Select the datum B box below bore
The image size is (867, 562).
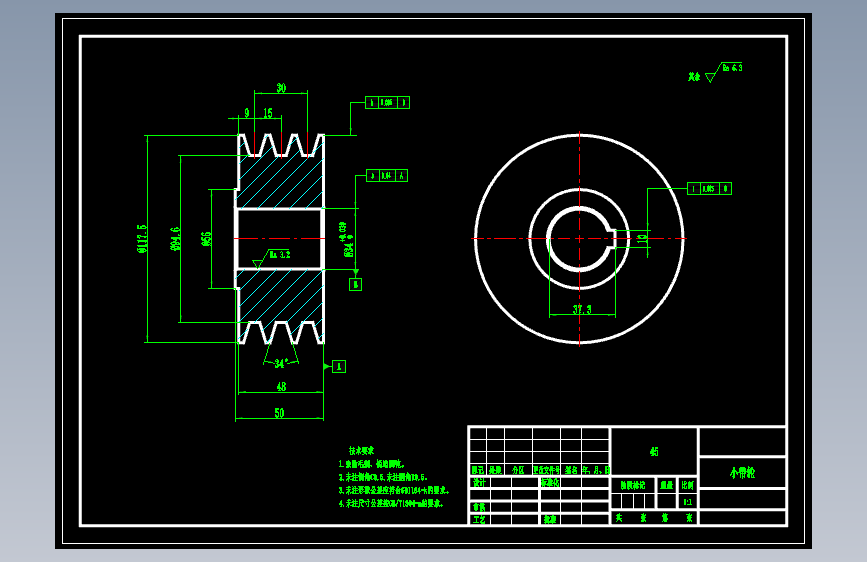coord(356,284)
